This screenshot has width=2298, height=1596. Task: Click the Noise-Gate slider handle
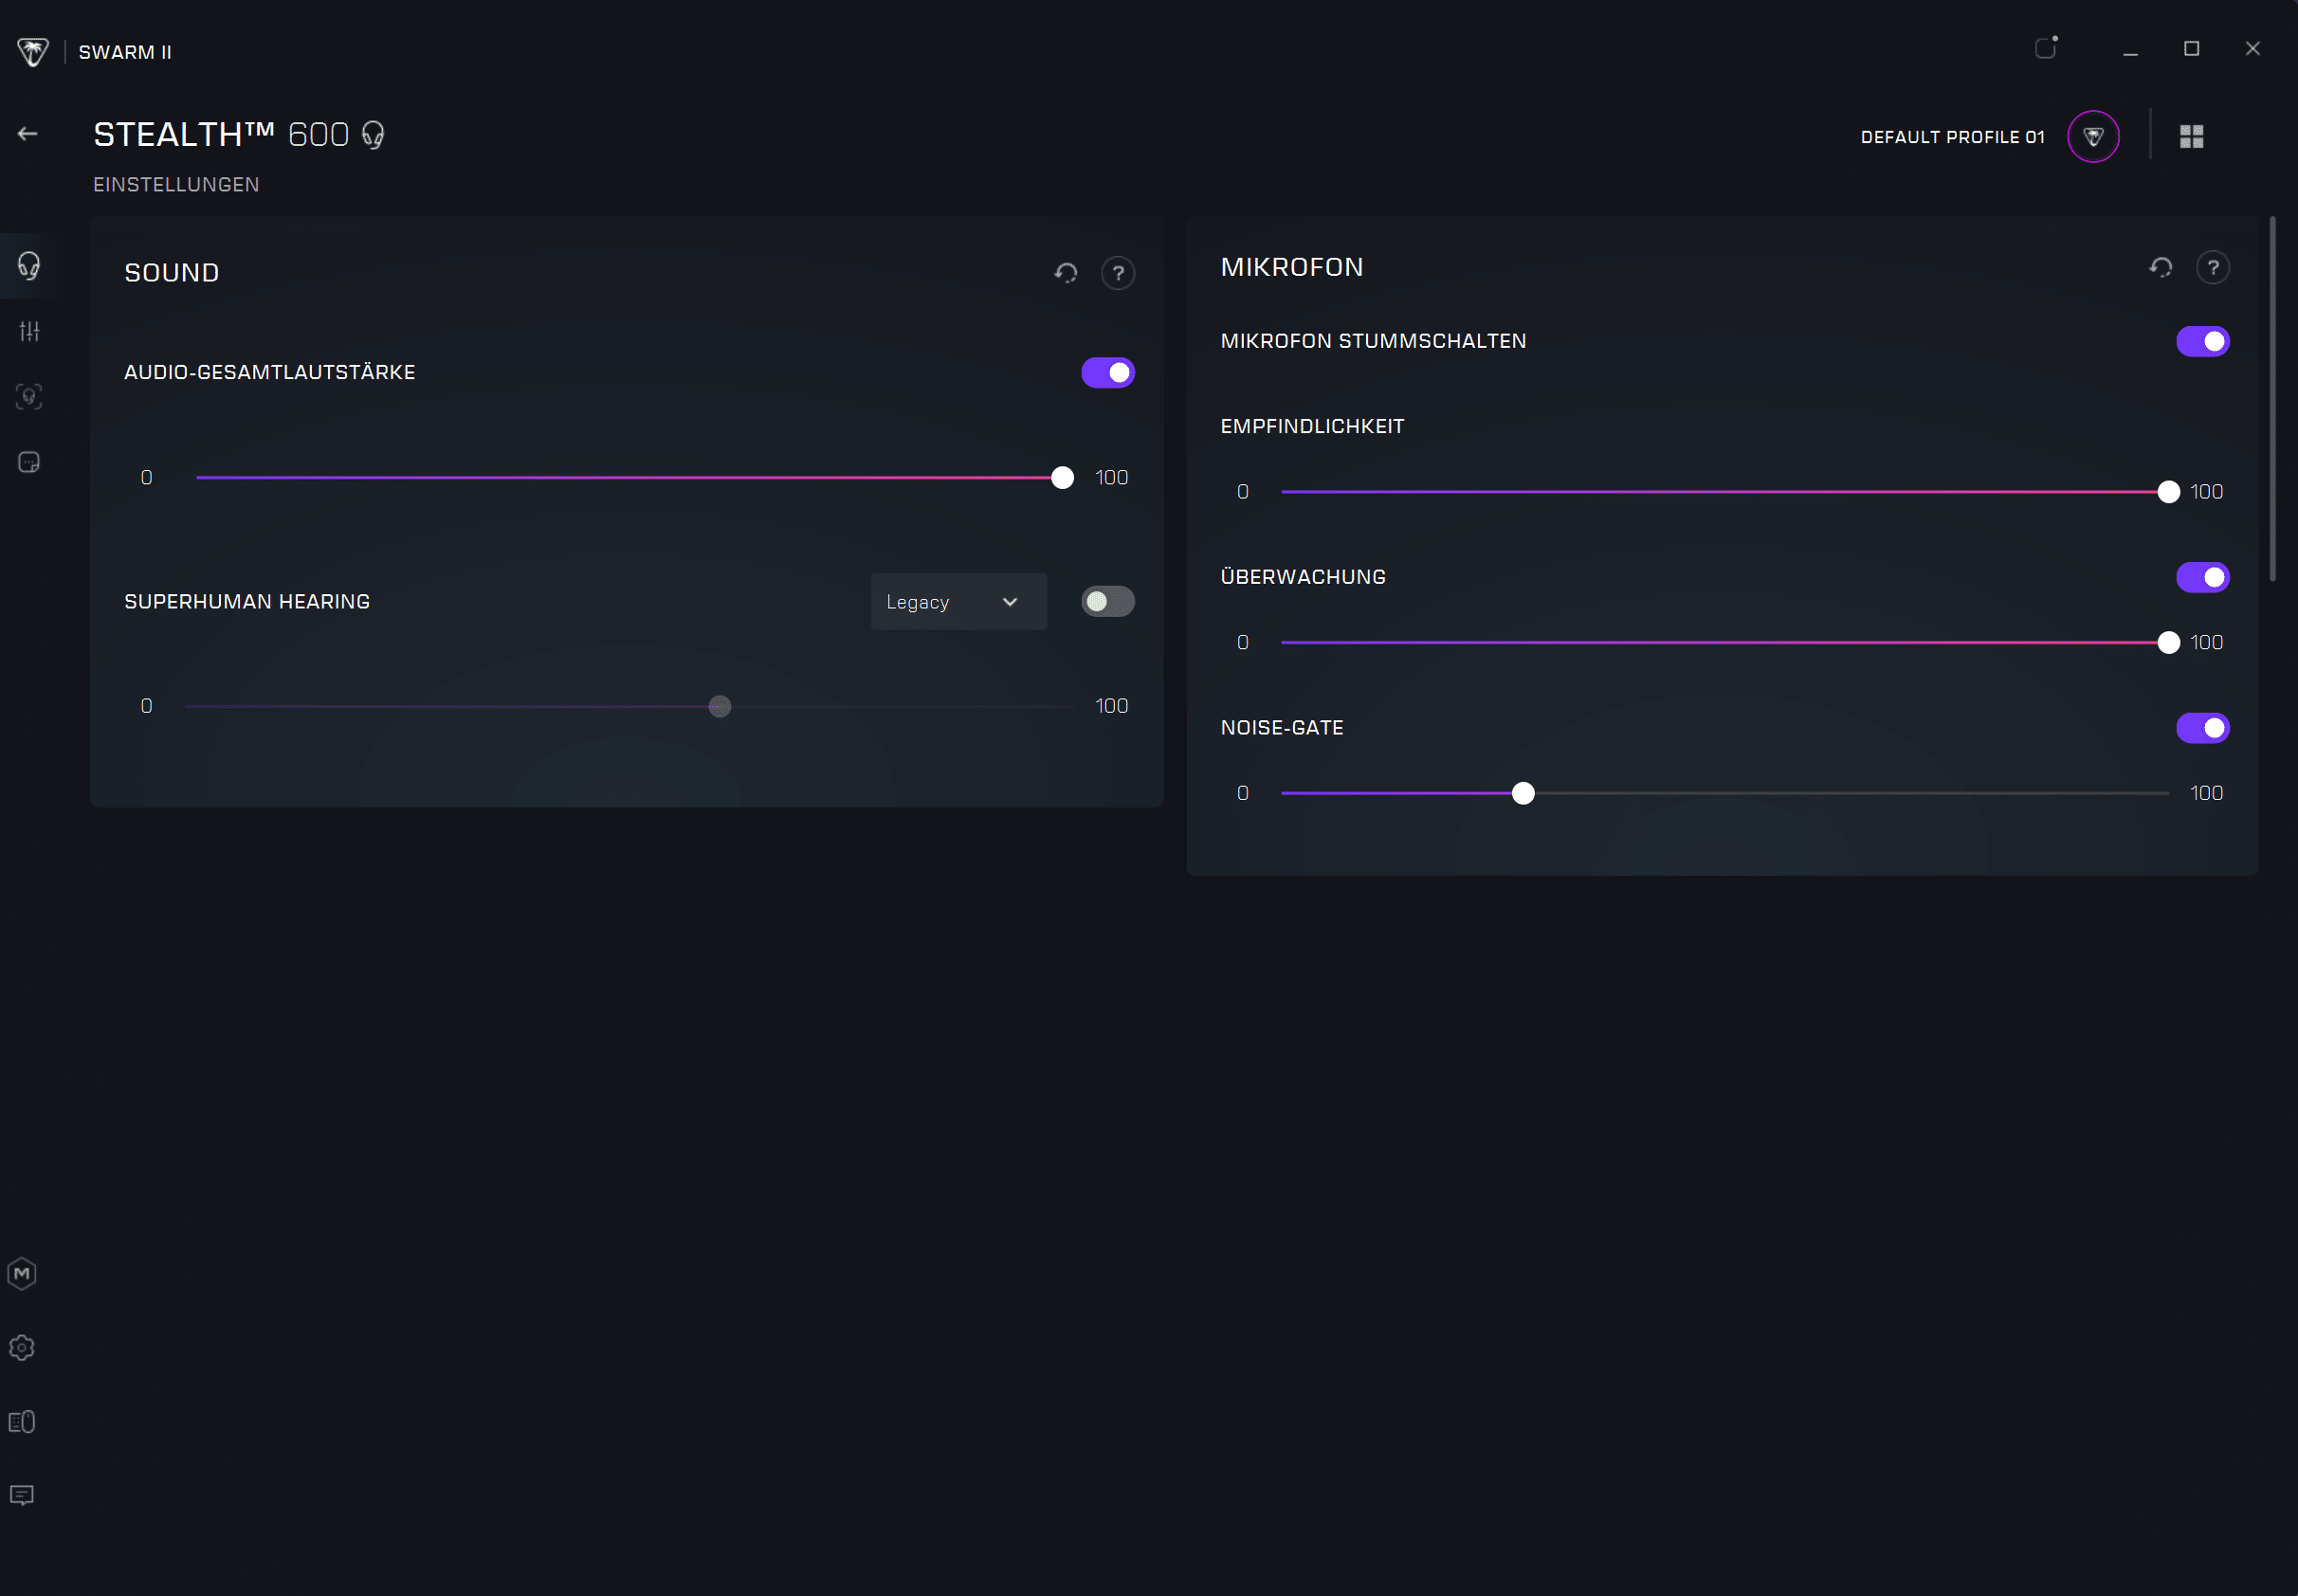[x=1522, y=794]
